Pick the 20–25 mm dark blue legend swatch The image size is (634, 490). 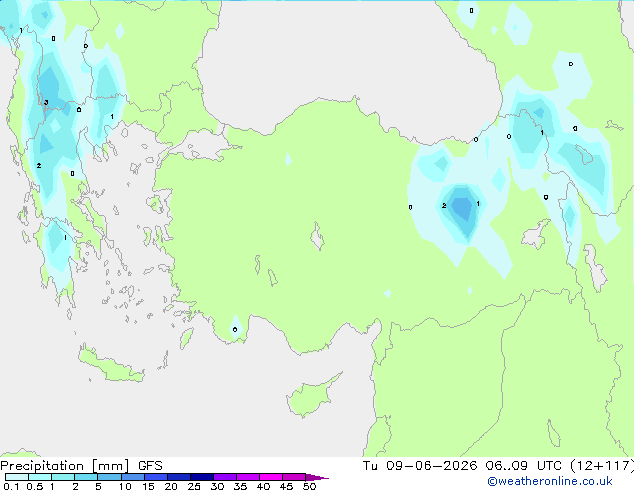tap(178, 477)
